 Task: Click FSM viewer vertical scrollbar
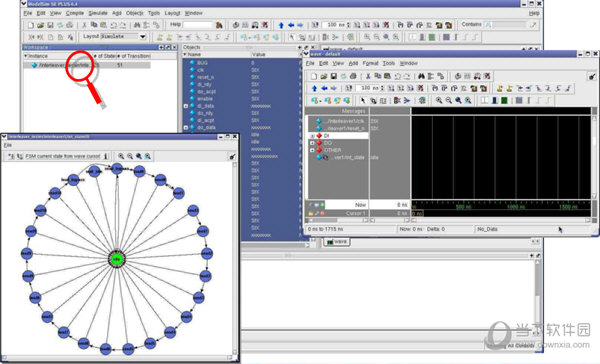coord(235,258)
